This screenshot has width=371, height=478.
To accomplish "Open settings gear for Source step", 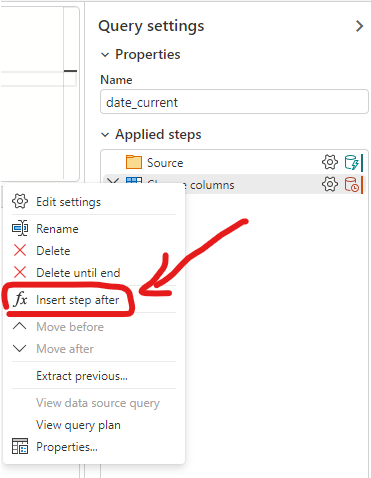I will [330, 162].
